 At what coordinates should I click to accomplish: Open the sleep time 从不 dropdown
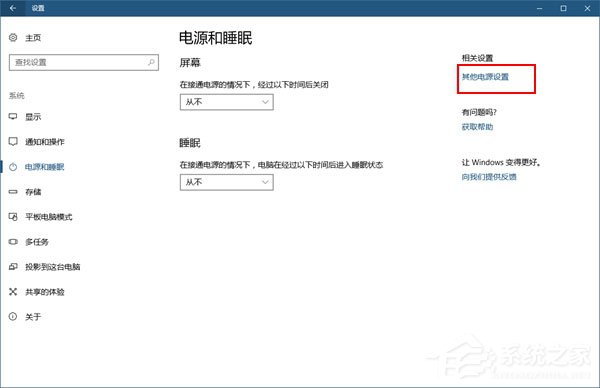point(227,182)
